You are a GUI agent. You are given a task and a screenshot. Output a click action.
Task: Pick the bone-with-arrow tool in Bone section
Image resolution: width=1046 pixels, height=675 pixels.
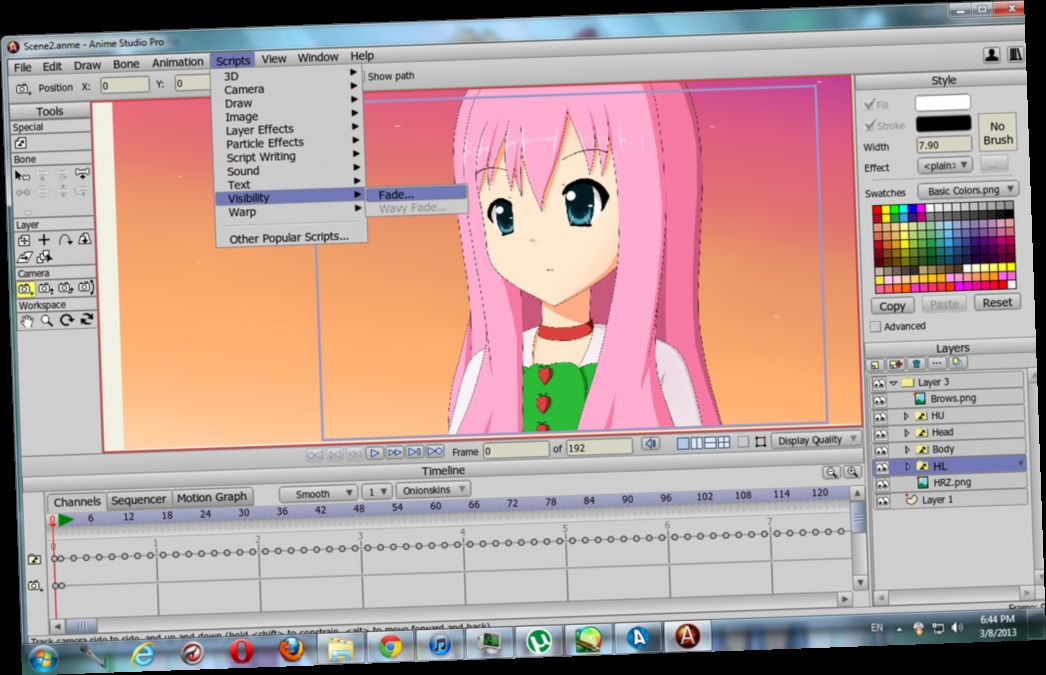(82, 173)
